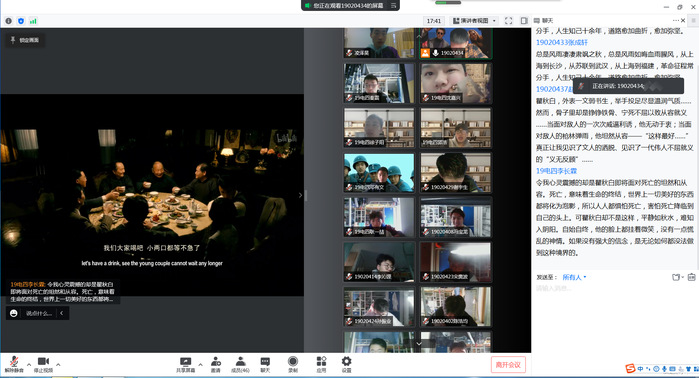
Task: Open the 所有人 recipient dropdown in chat
Action: click(x=574, y=277)
